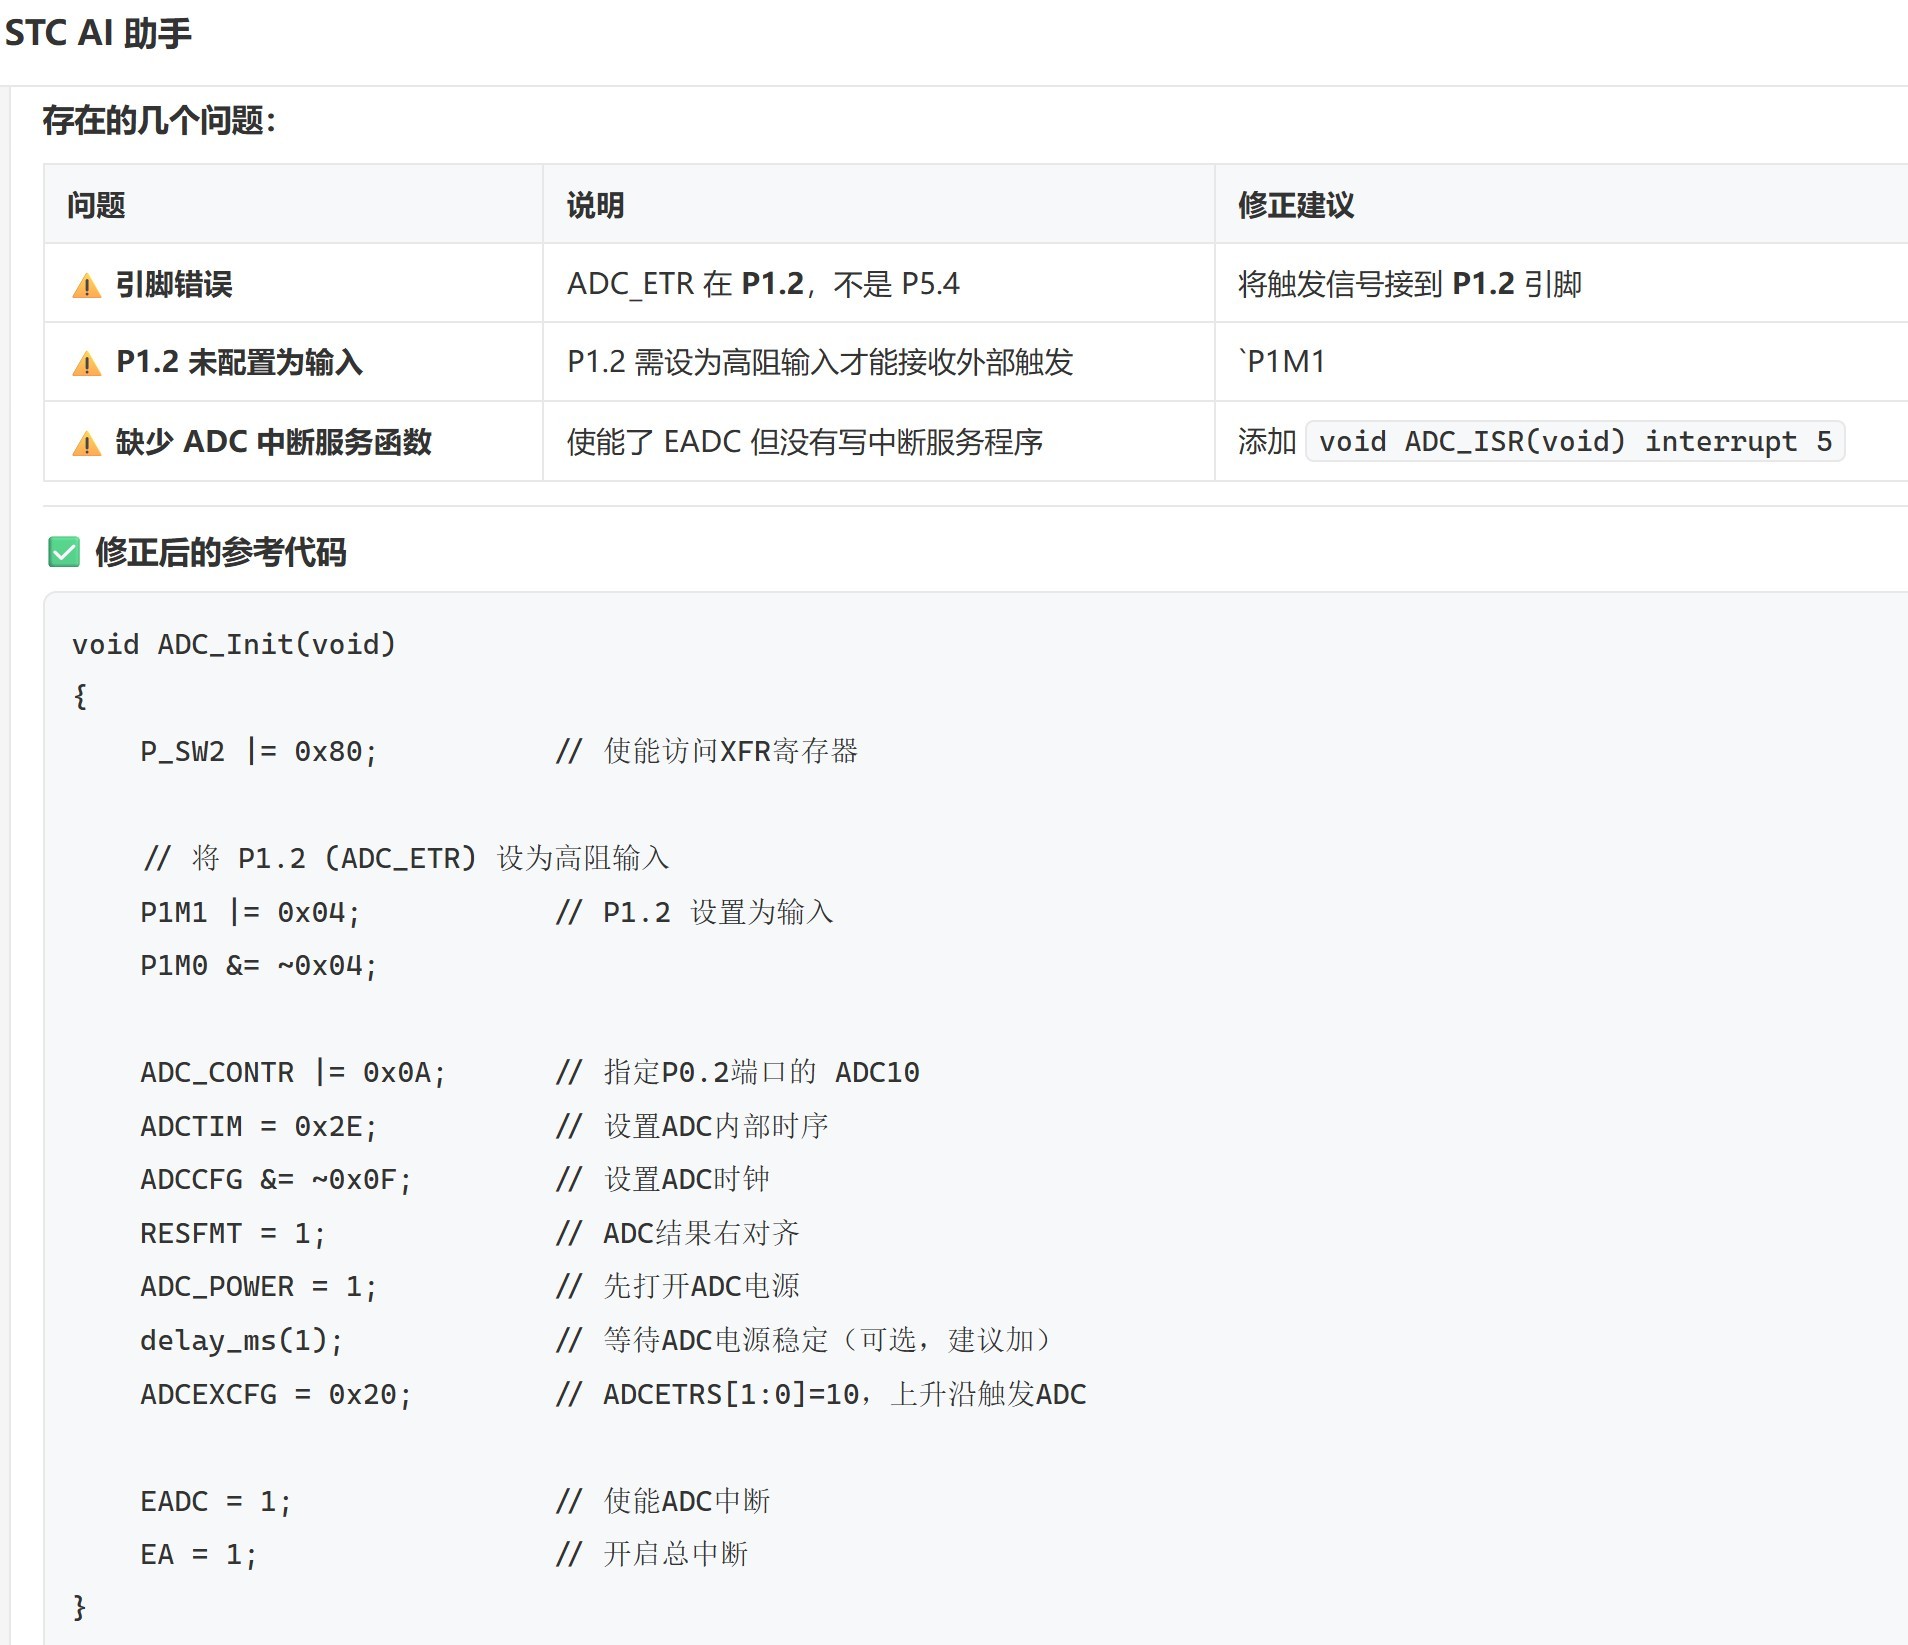Click the code line RESFMT = 1;
The width and height of the screenshot is (1908, 1645).
coord(233,1233)
